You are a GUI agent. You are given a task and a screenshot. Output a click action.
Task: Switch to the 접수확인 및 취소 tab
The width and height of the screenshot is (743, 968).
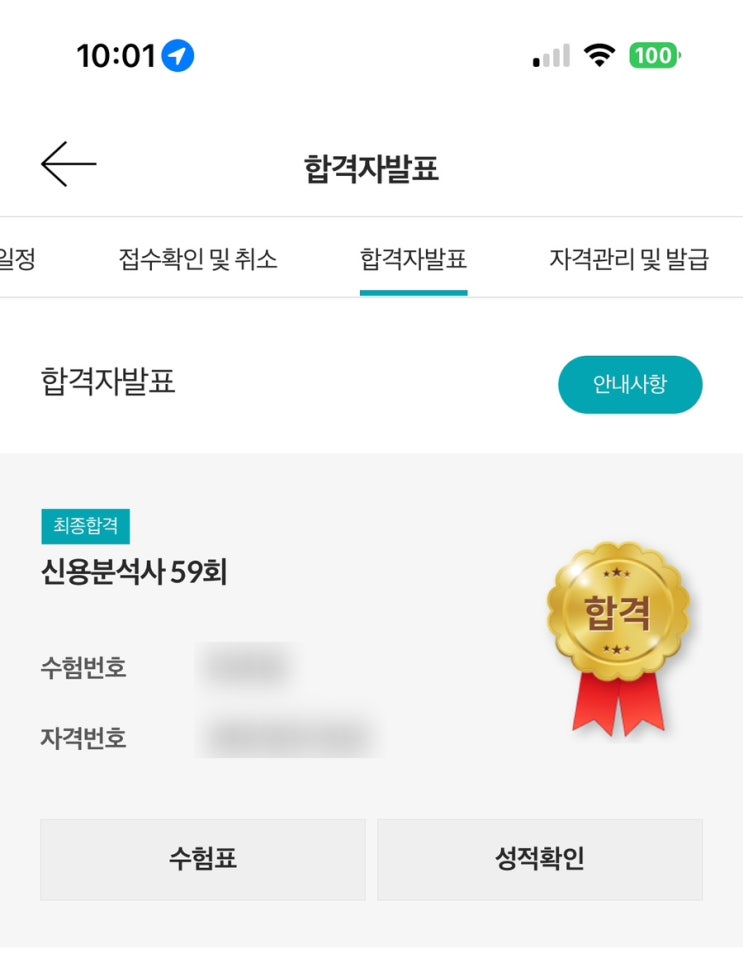click(198, 259)
